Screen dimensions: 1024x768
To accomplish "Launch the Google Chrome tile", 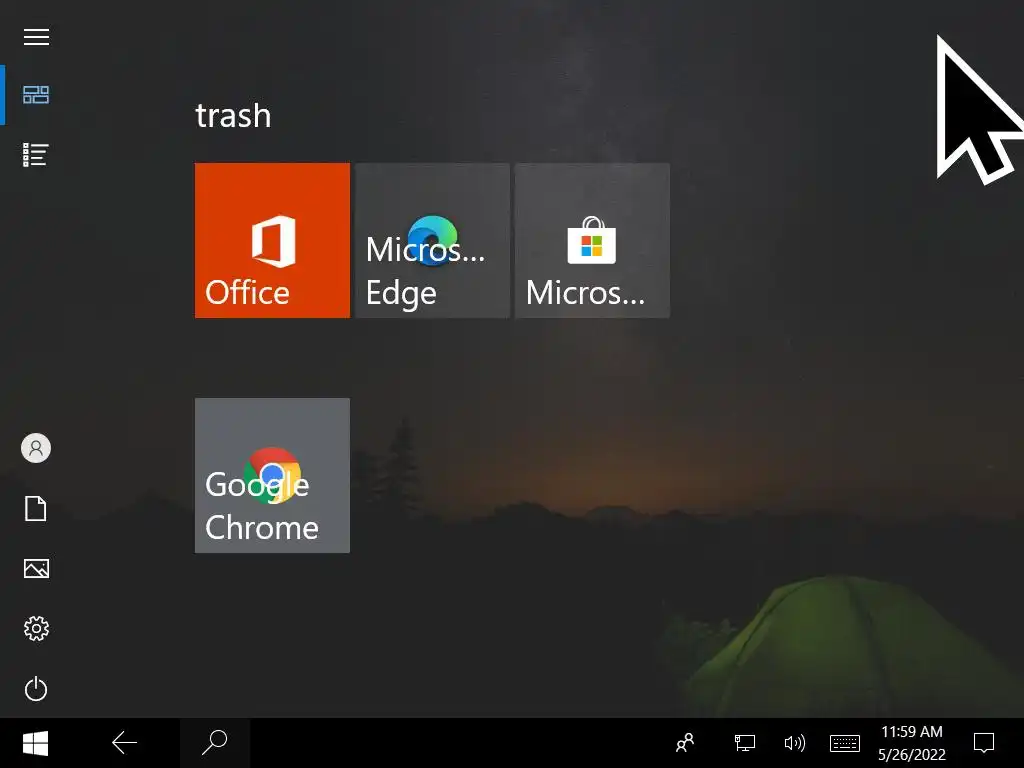I will coord(272,475).
